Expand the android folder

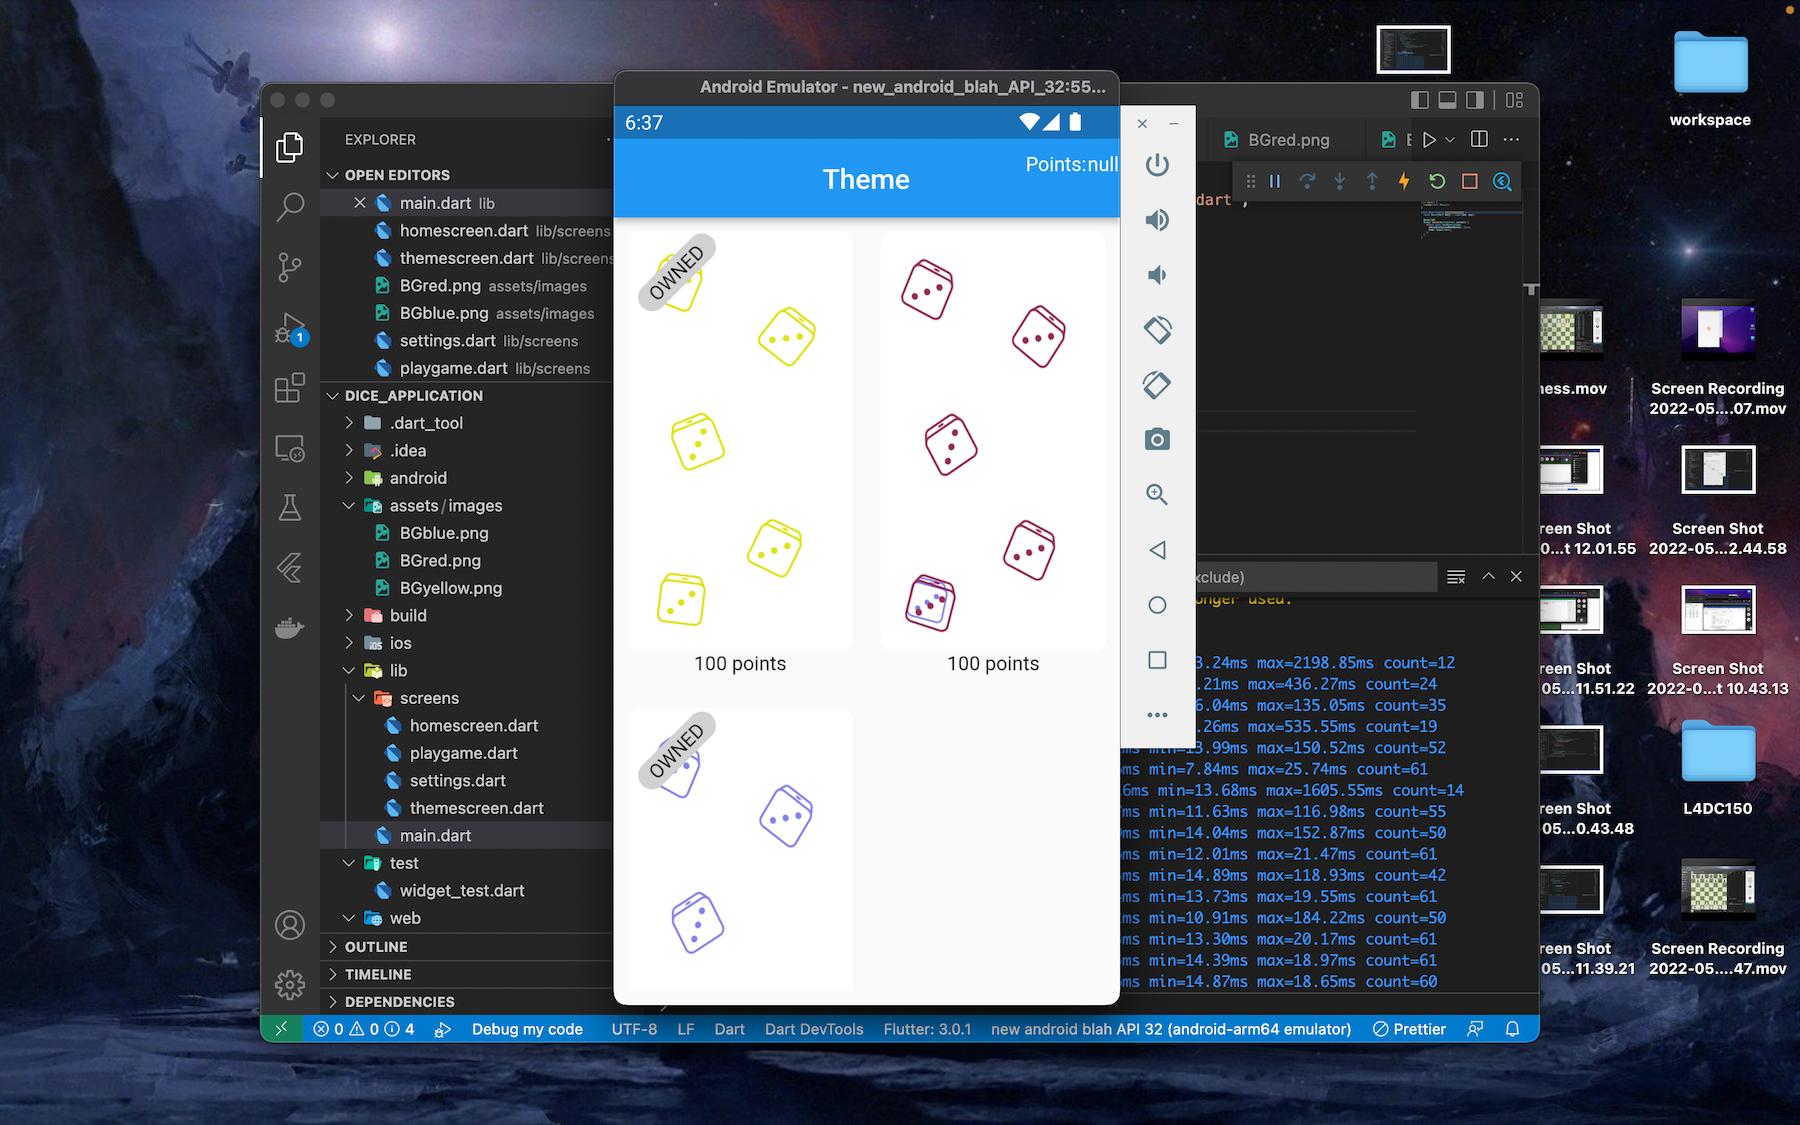[x=466, y=478]
